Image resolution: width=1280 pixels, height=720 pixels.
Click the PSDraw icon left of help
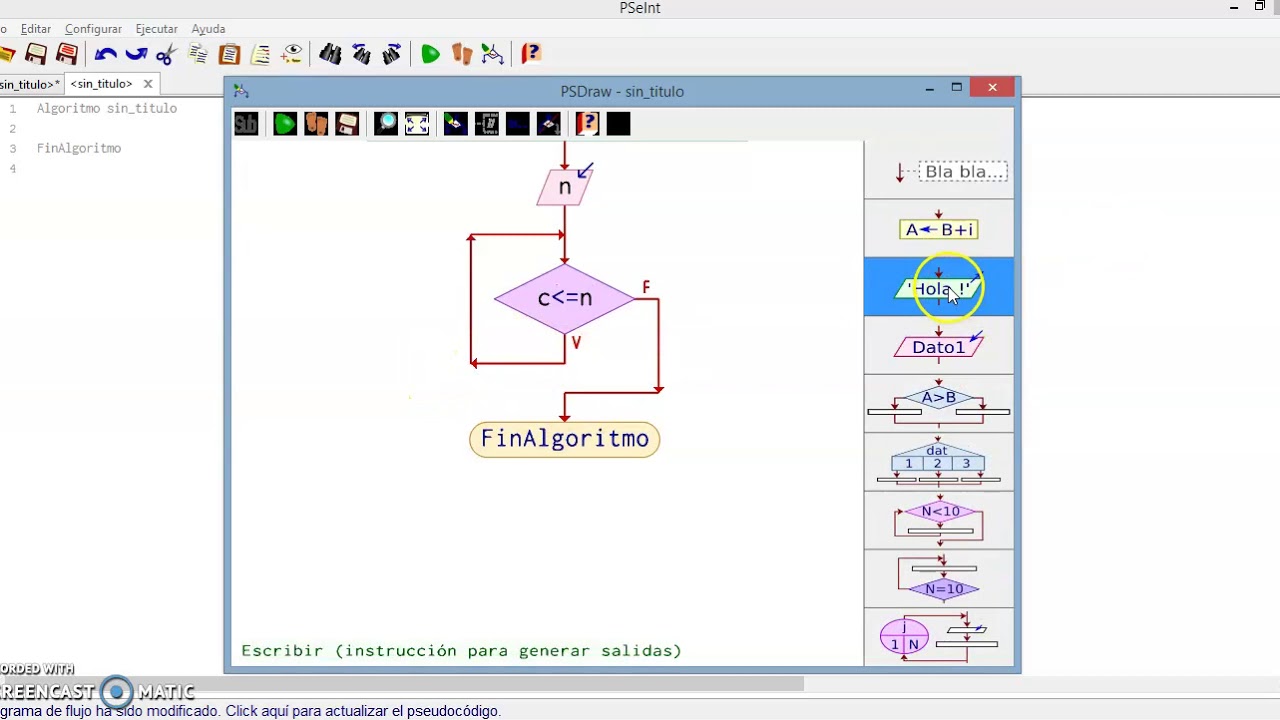click(x=548, y=124)
